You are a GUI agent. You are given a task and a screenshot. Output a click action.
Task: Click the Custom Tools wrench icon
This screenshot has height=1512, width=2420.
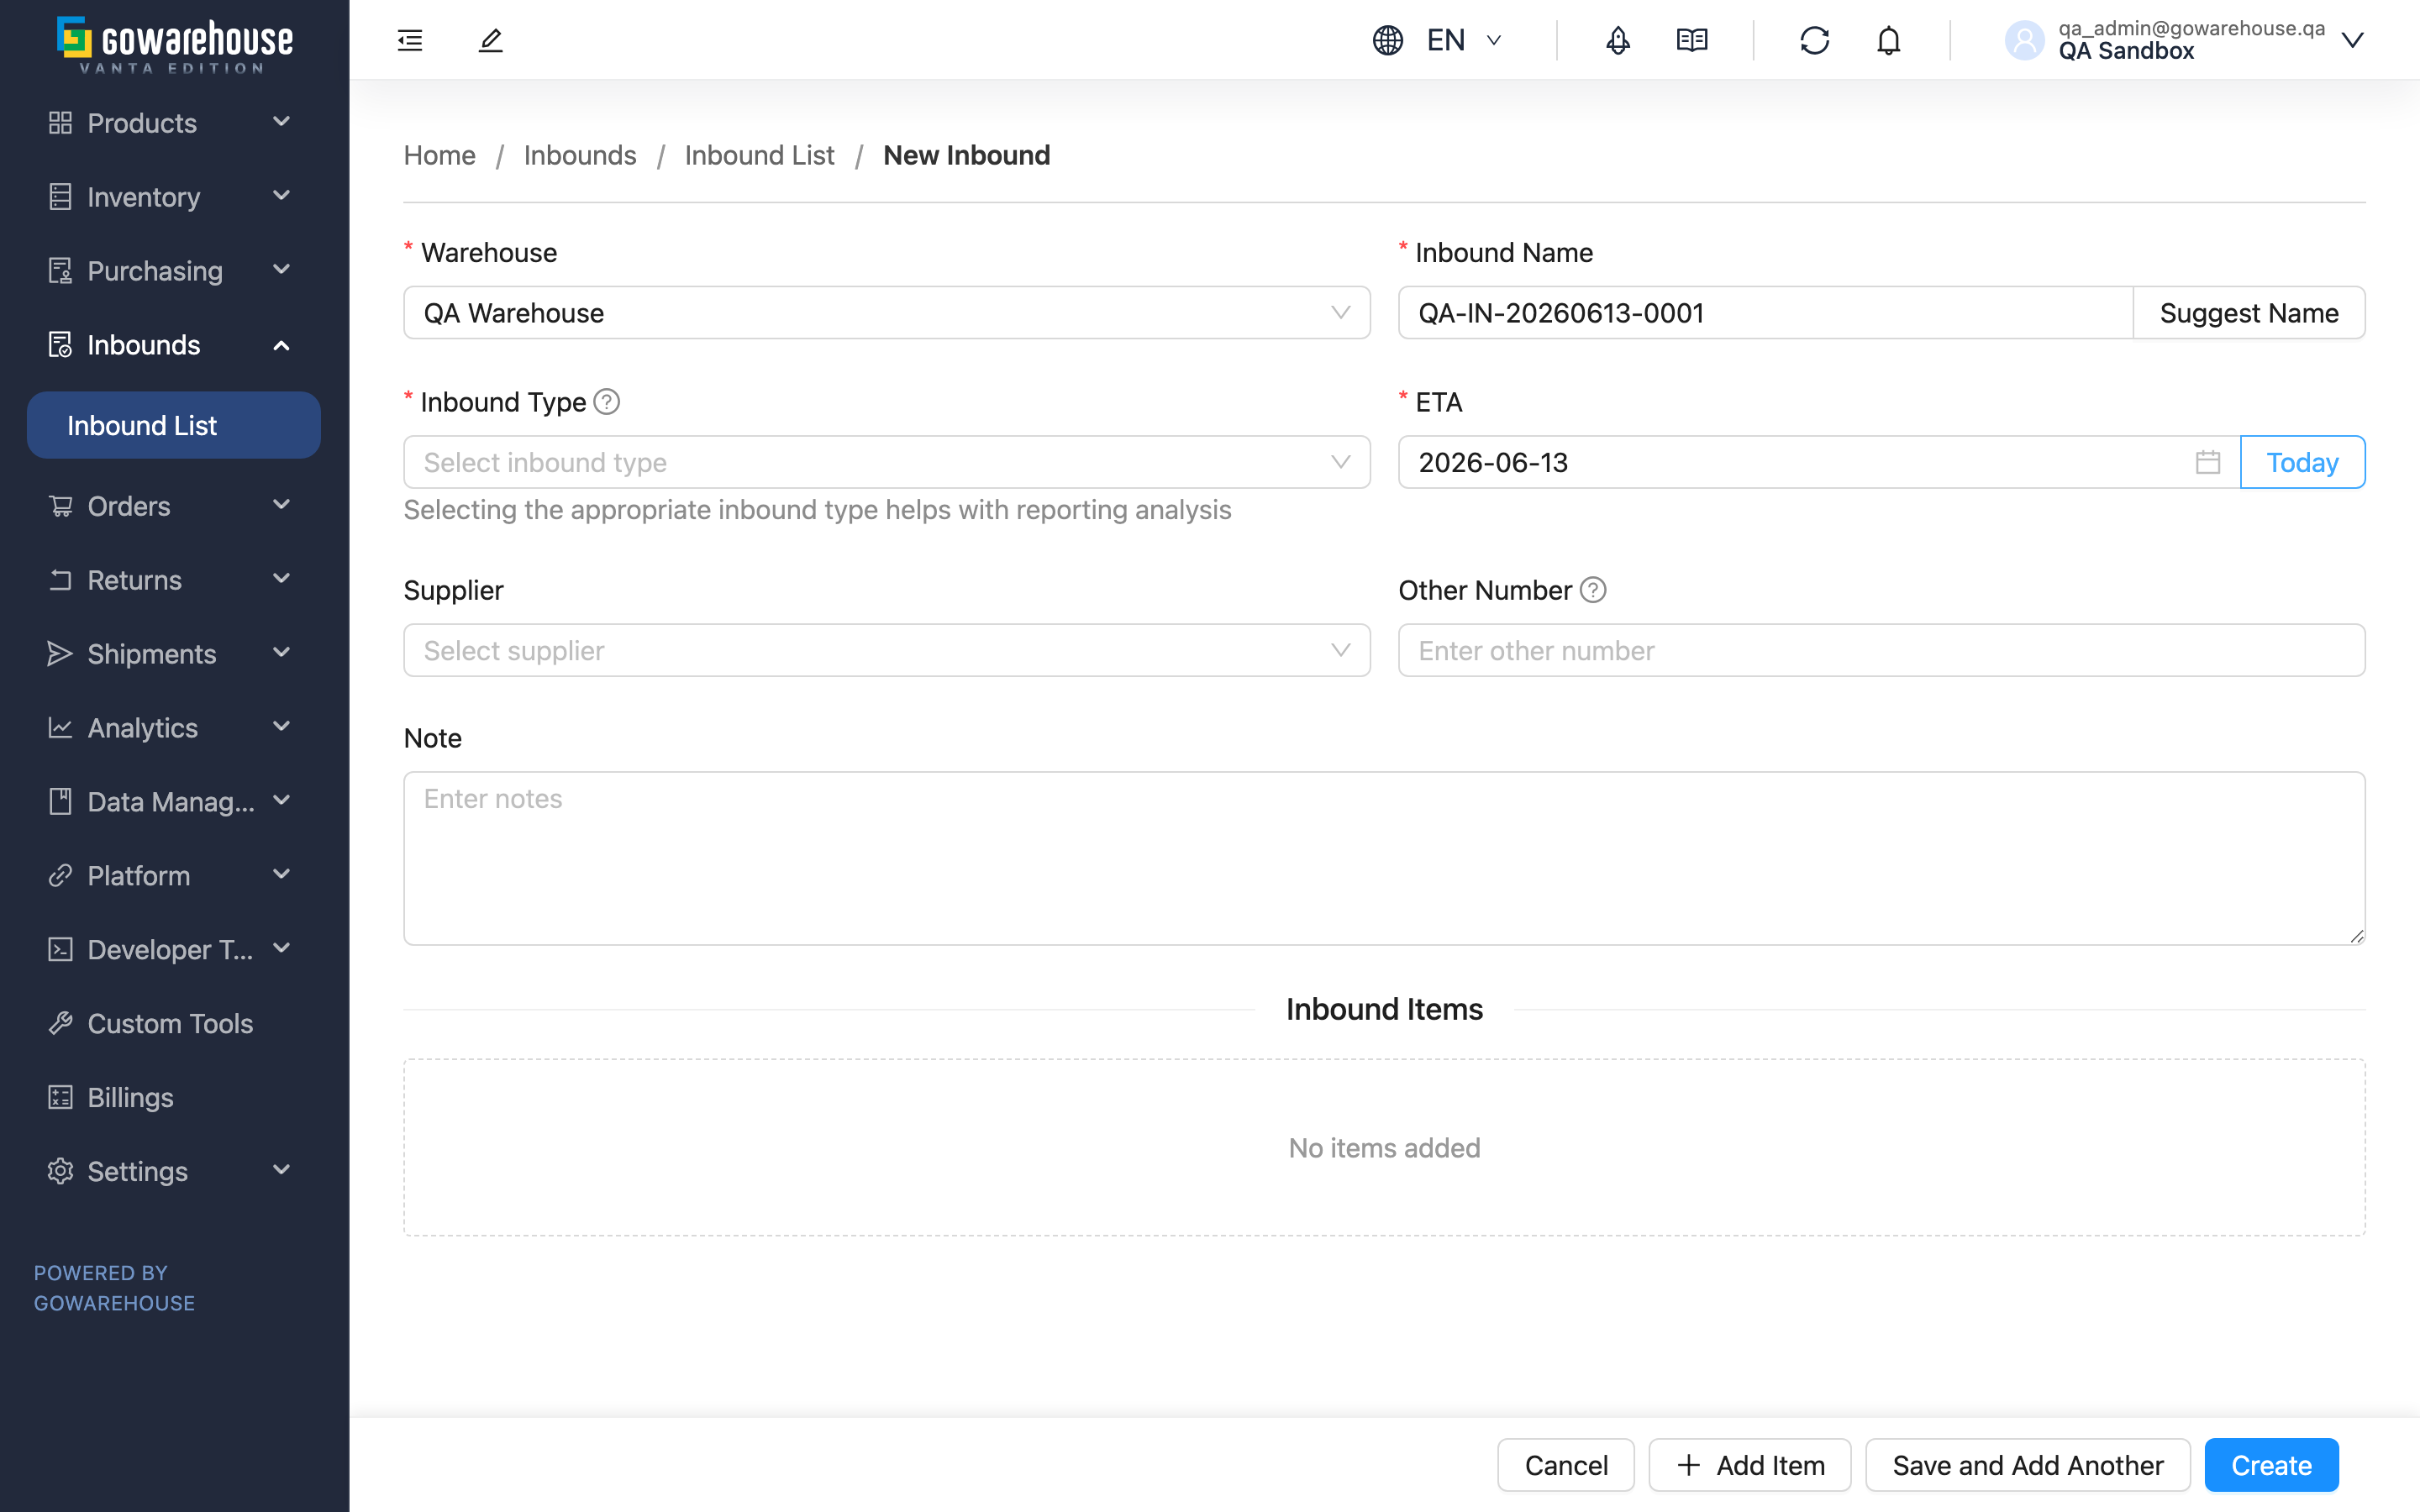tap(60, 1023)
